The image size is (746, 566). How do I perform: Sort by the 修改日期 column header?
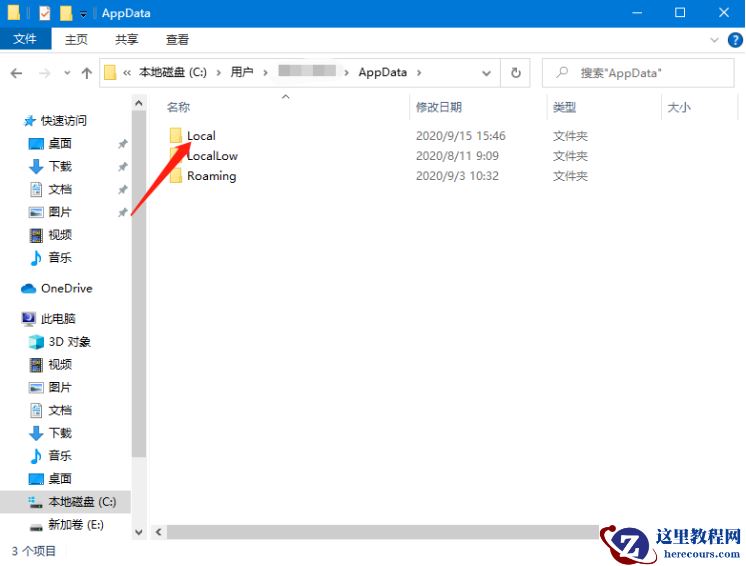pyautogui.click(x=439, y=107)
